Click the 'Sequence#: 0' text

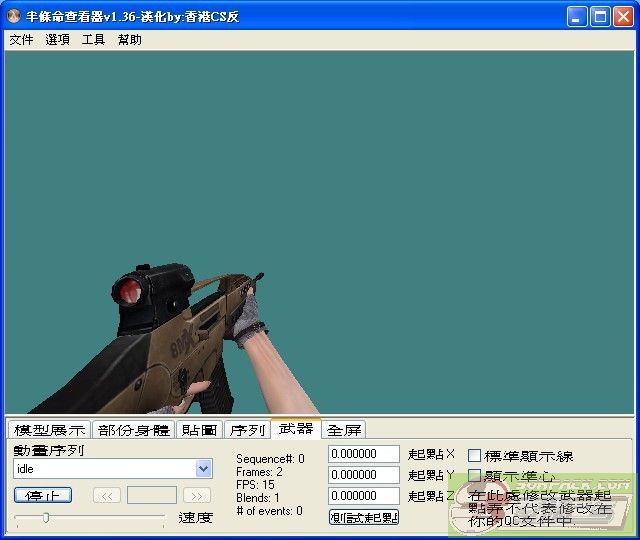point(270,459)
